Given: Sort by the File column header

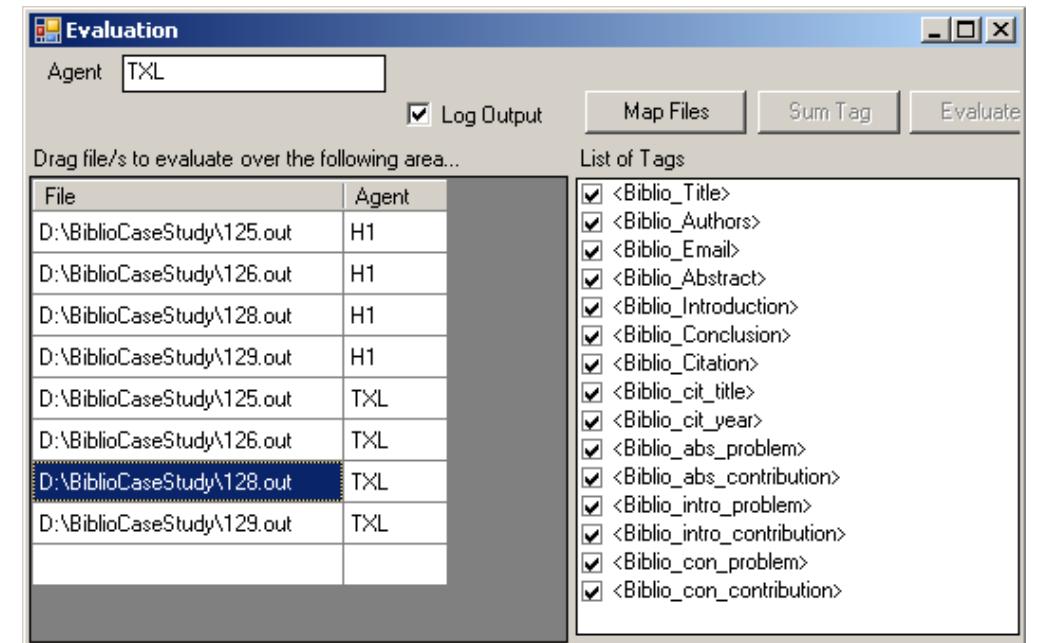Looking at the screenshot, I should click(186, 198).
